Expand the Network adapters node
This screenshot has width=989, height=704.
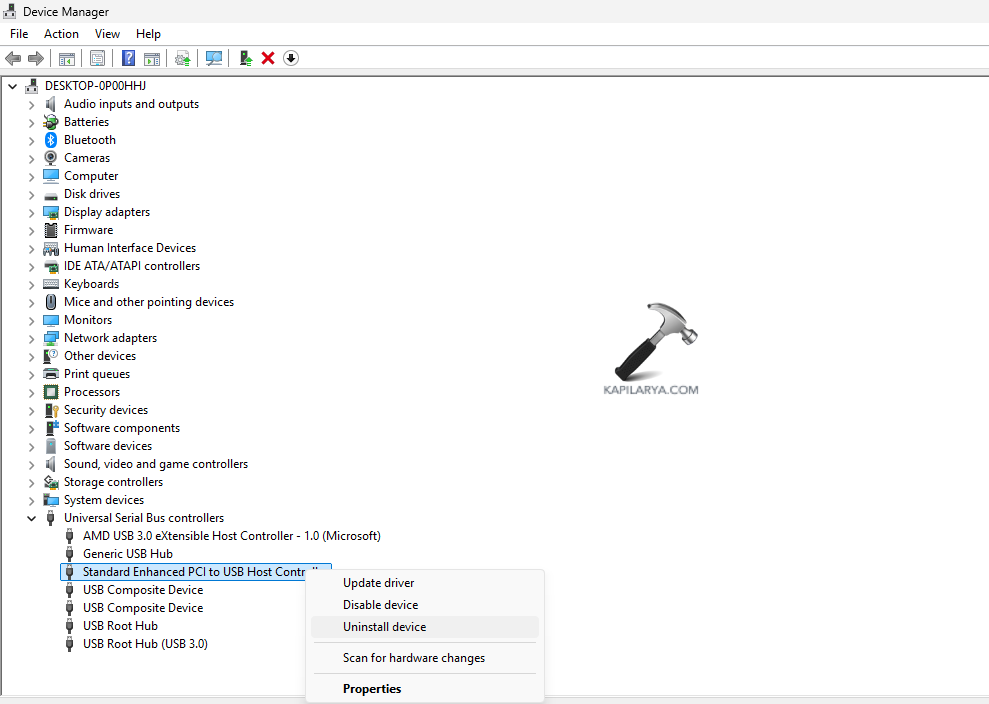(31, 338)
